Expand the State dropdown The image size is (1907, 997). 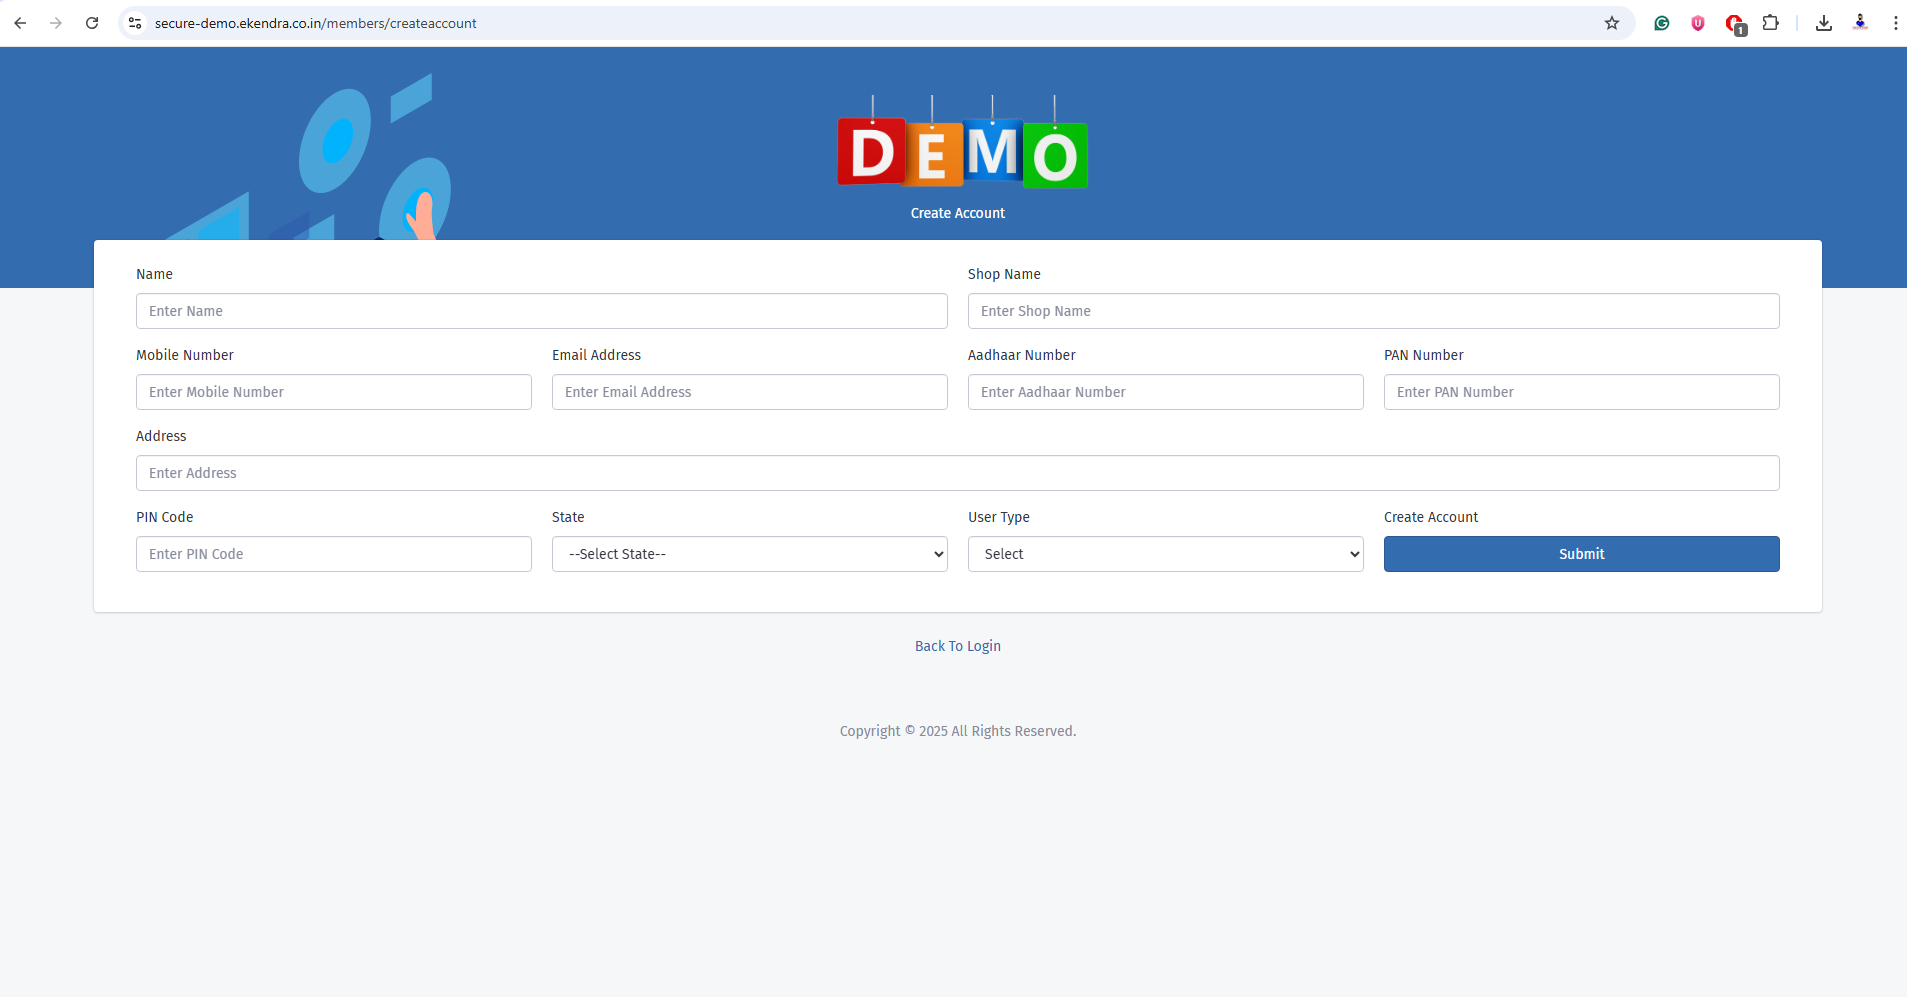[749, 554]
